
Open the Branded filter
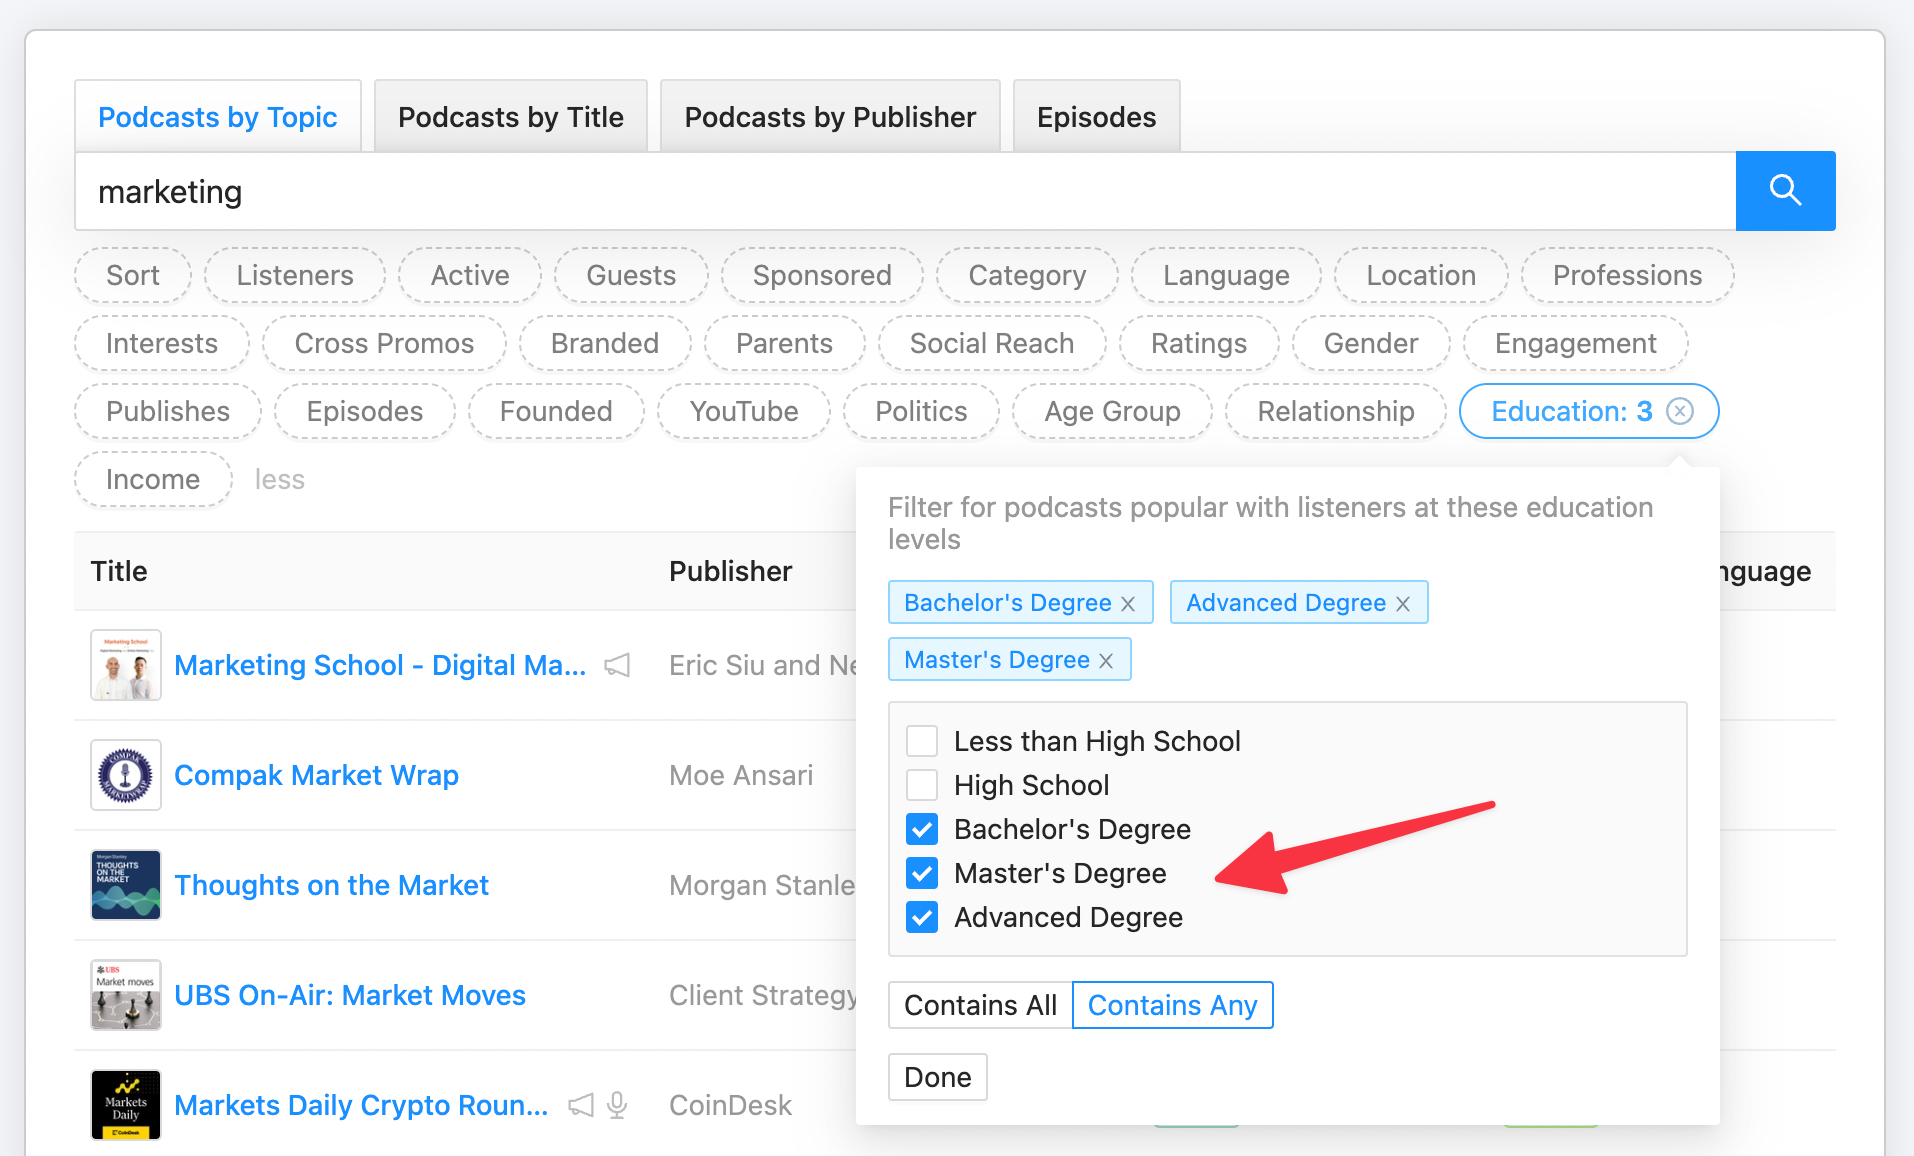point(605,343)
